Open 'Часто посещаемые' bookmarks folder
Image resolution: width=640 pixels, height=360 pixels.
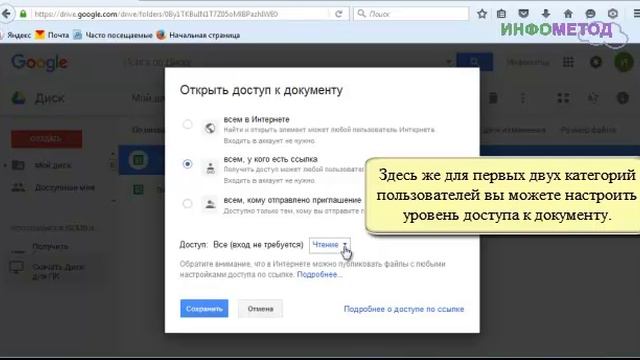pos(113,35)
